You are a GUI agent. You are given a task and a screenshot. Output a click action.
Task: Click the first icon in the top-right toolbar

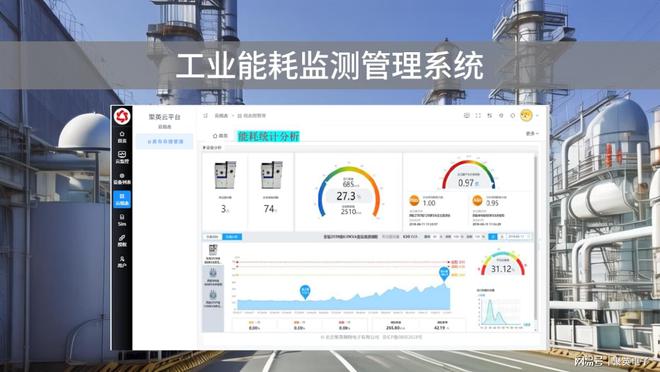(x=467, y=115)
